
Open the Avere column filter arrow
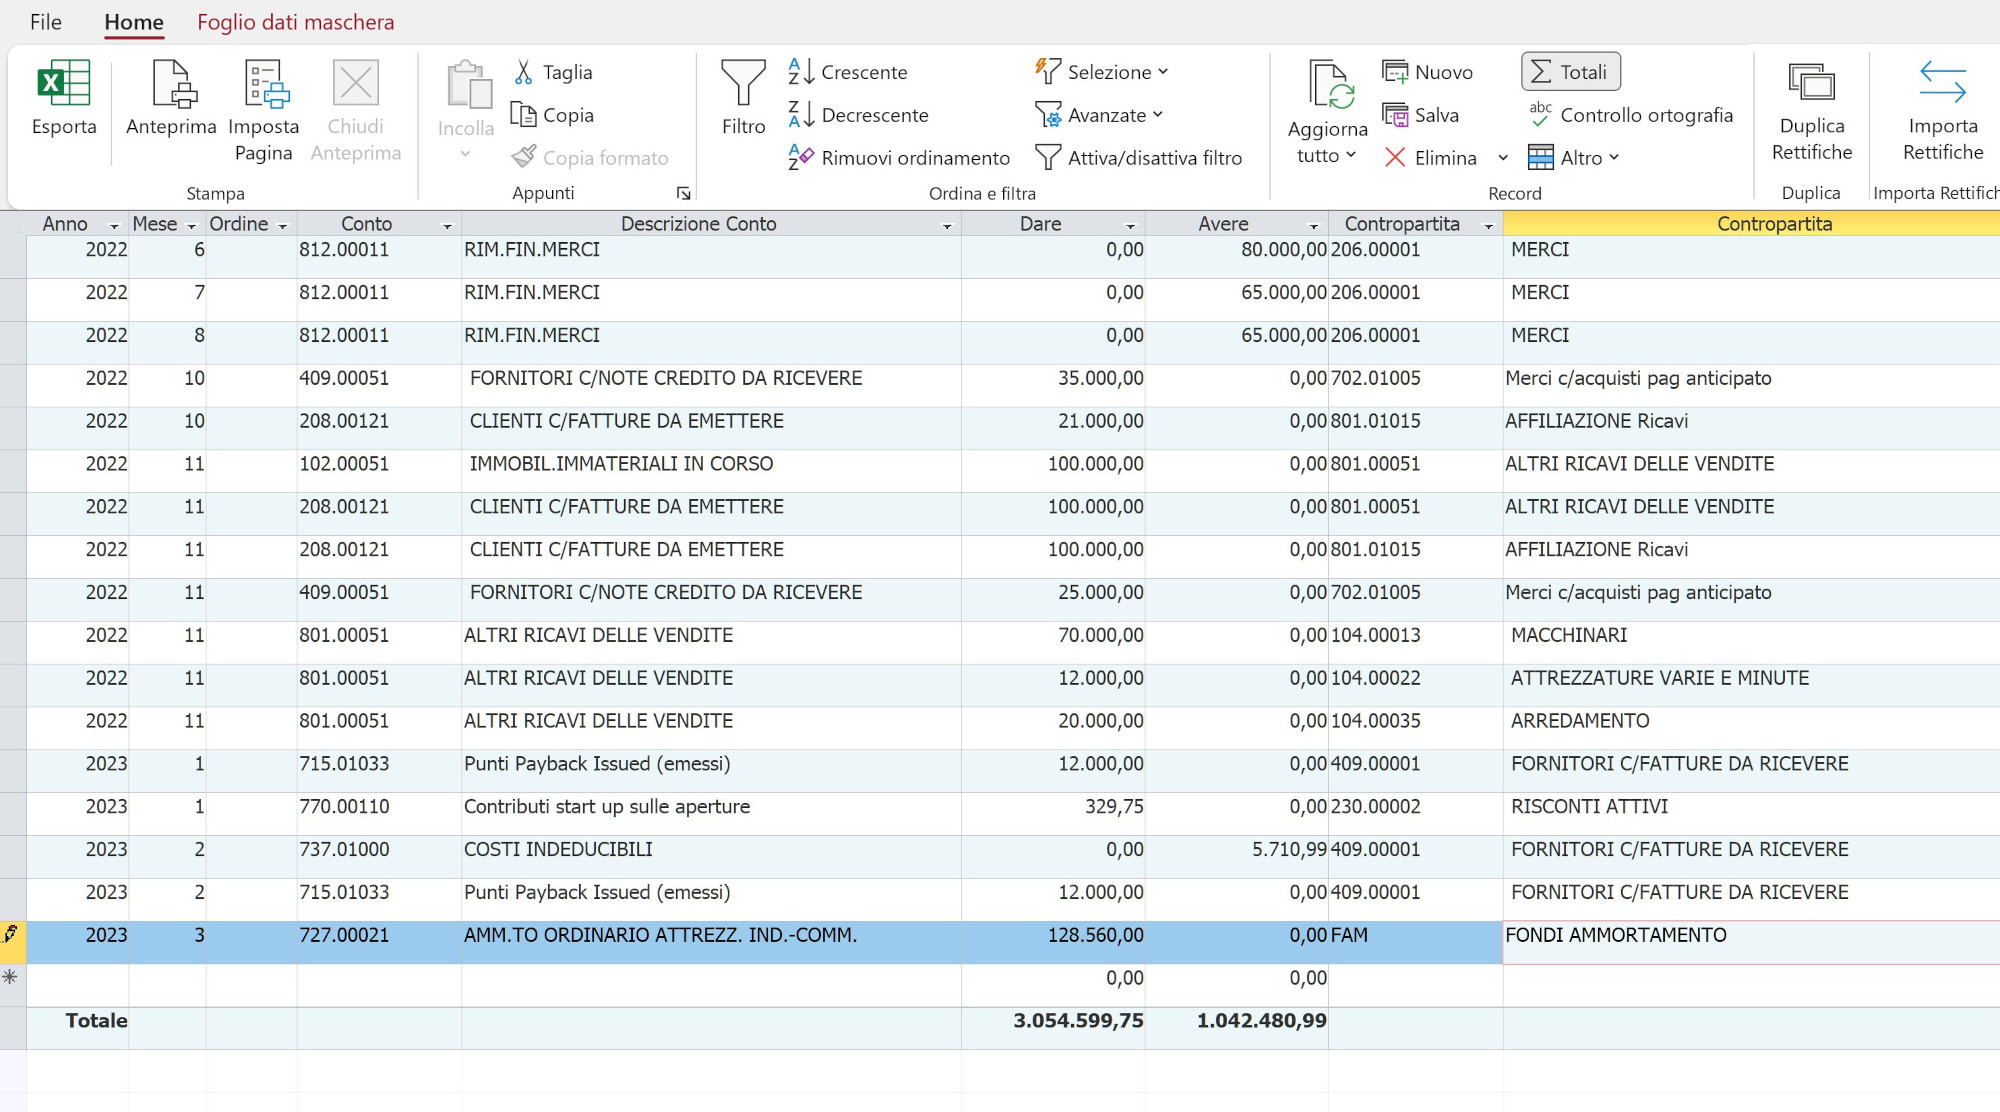(x=1314, y=226)
